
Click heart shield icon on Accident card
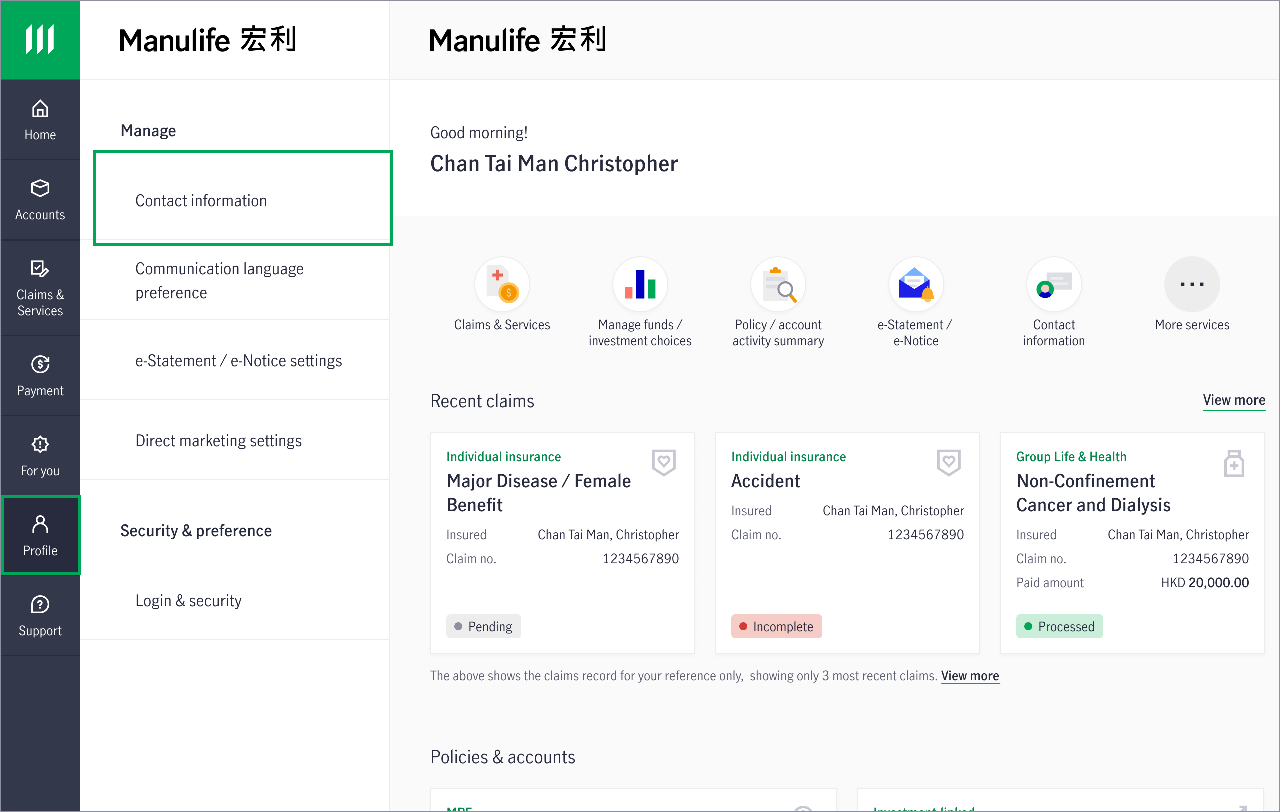point(949,462)
